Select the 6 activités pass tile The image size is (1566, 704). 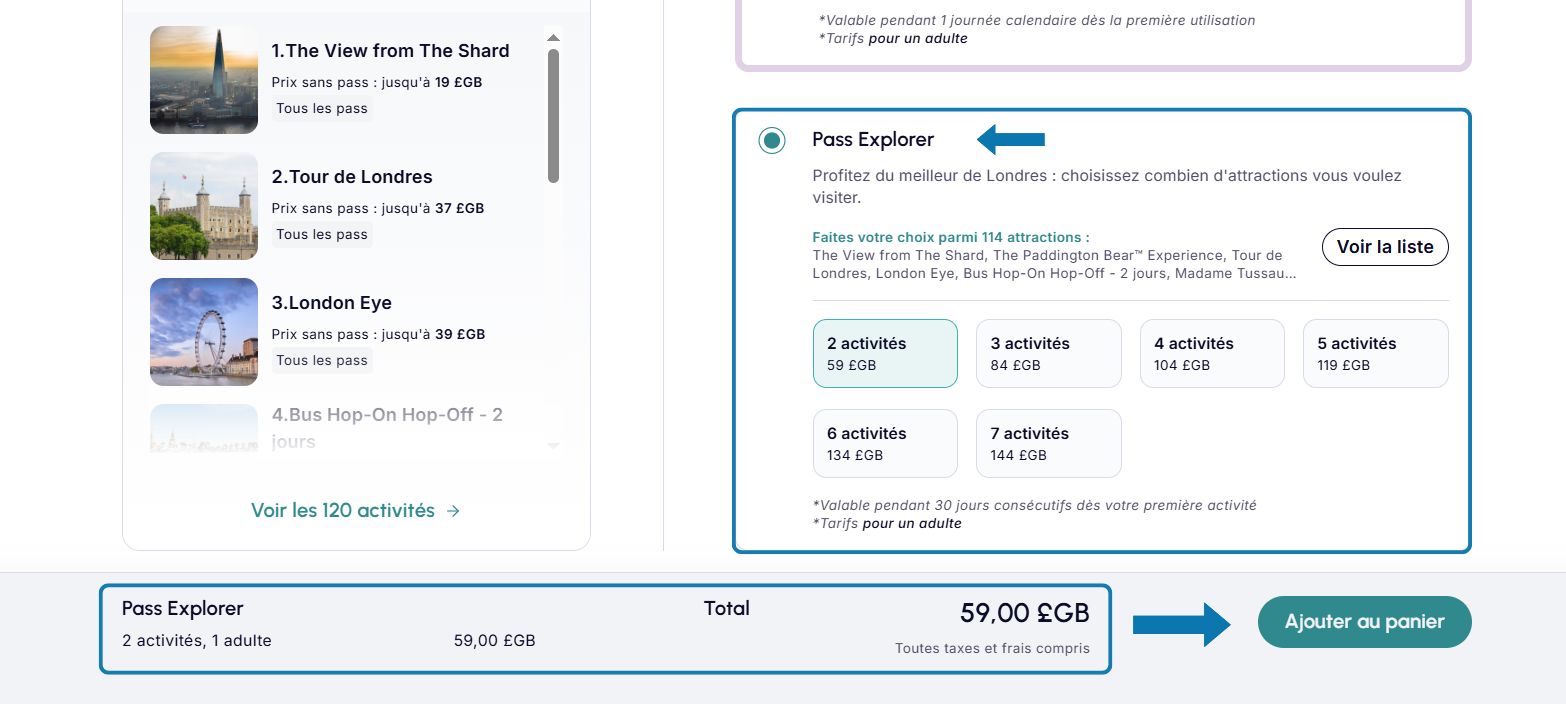885,443
